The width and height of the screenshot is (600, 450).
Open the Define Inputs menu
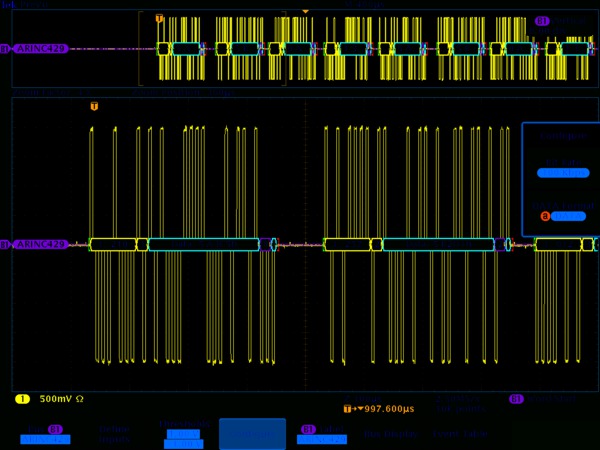click(x=115, y=434)
